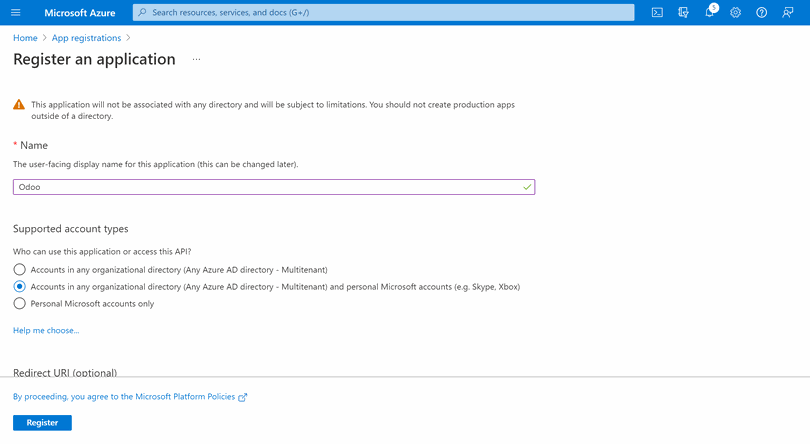The width and height of the screenshot is (810, 444).
Task: Select Accounts in any organizational directory Multitenant only
Action: pos(19,270)
